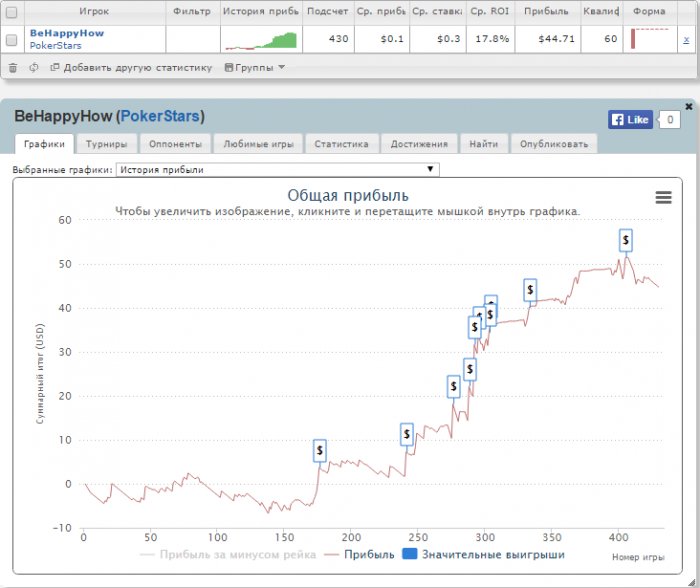The height and width of the screenshot is (588, 700).
Task: Click the refresh statistics icon
Action: 34,68
